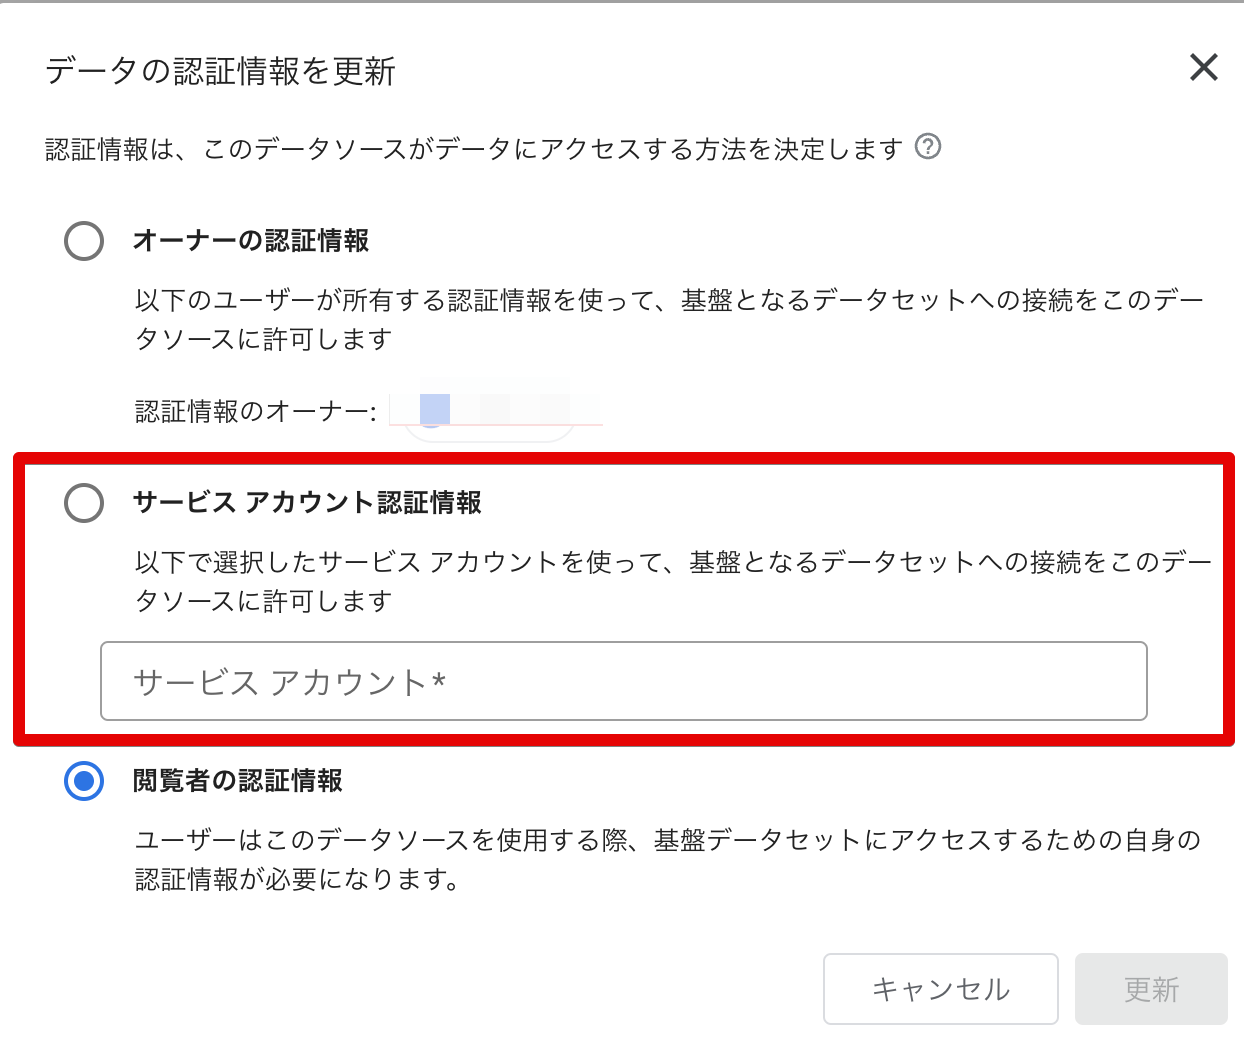Open the help tooltip next to the description
This screenshot has height=1054, width=1244.
coord(929,146)
